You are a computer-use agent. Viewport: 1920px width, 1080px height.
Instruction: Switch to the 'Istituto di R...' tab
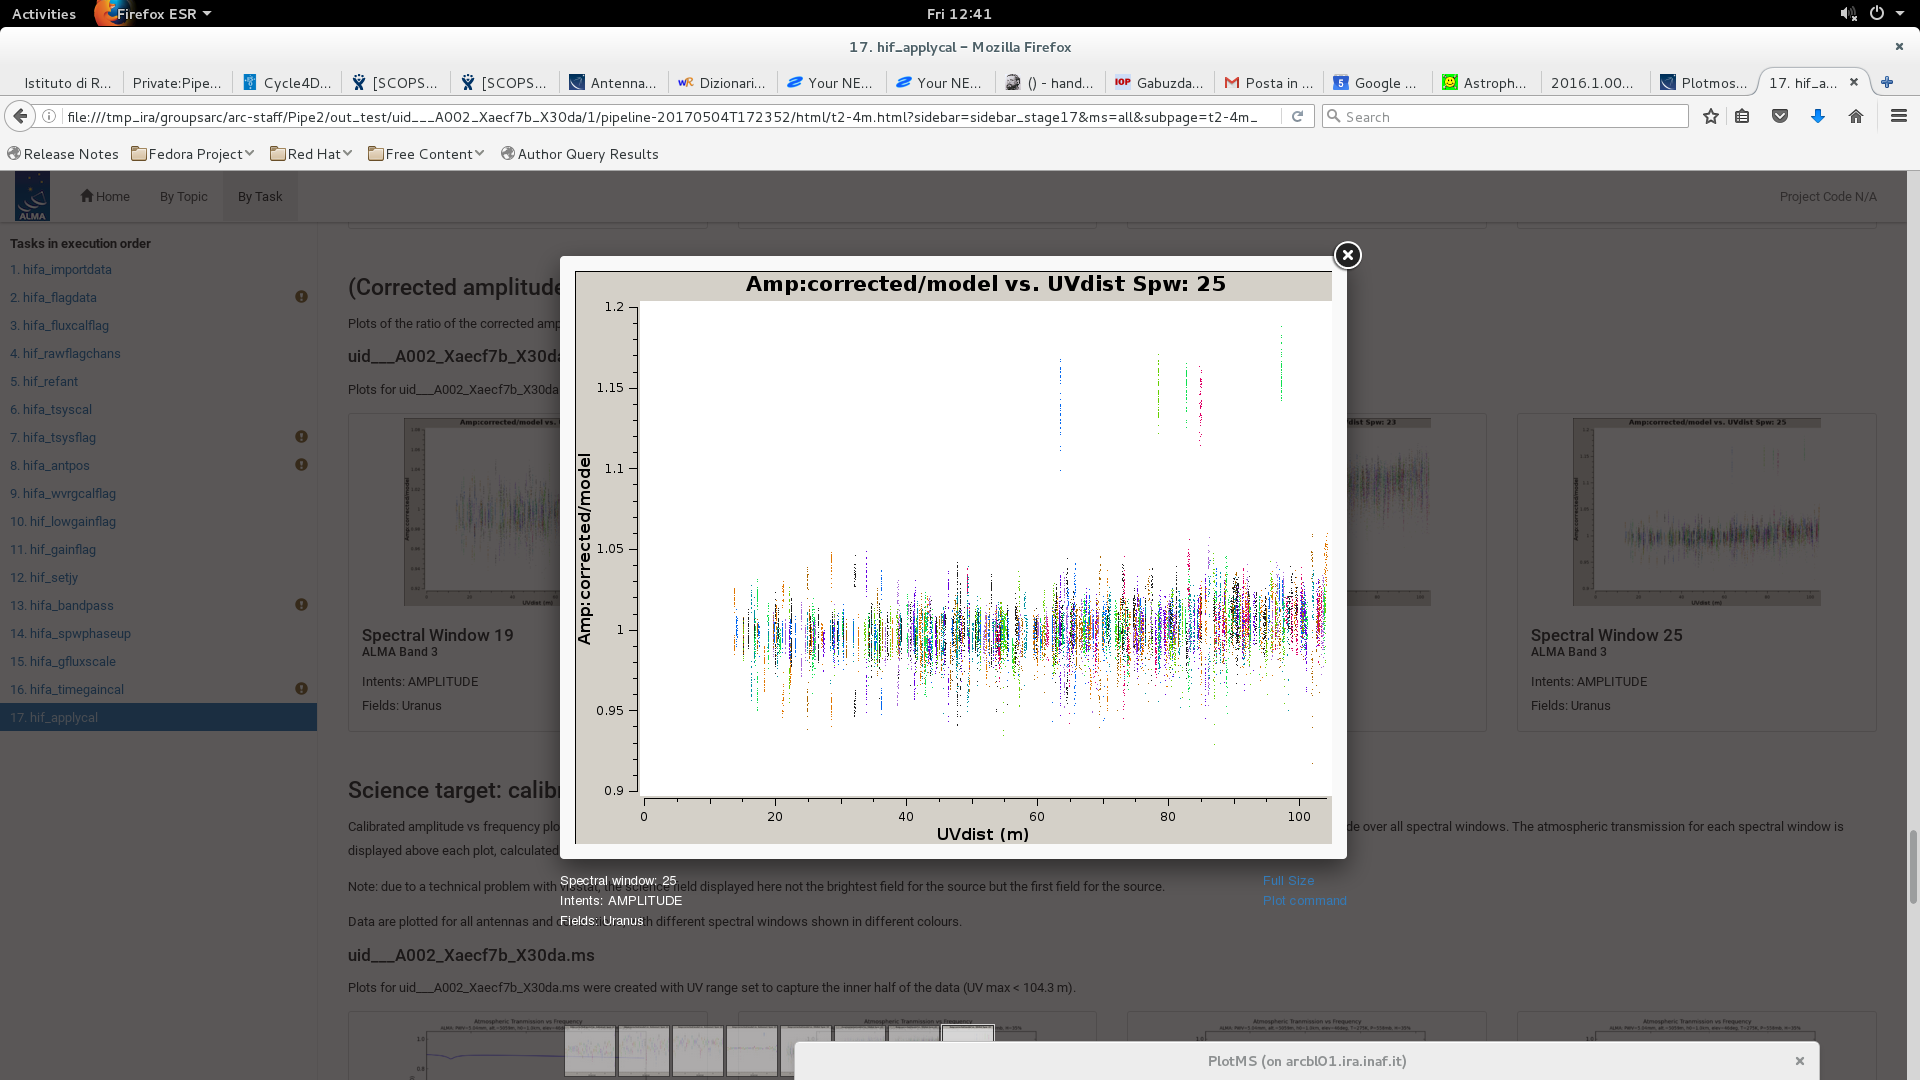[68, 82]
